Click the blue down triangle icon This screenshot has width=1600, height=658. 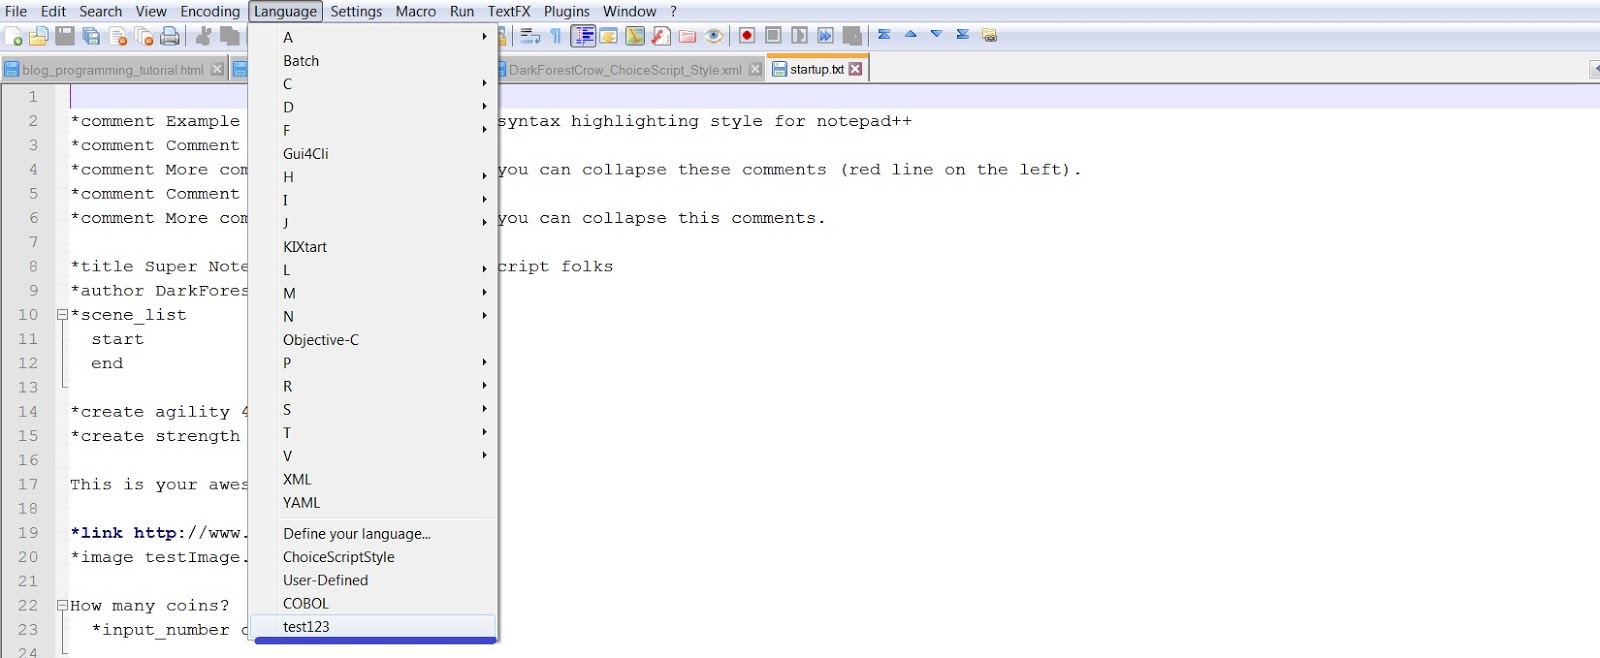(937, 34)
